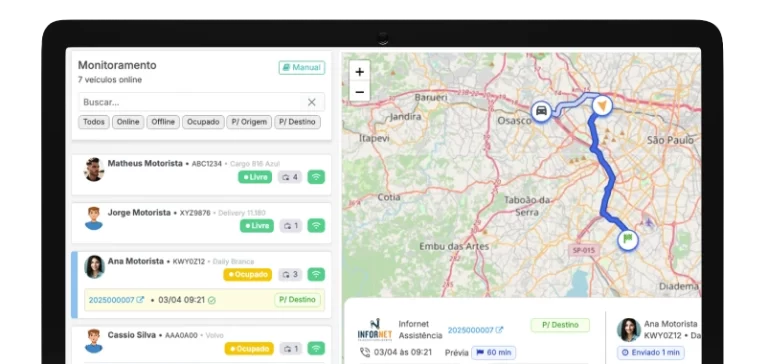
Task: Click the Infornet logo in details panel
Action: coord(374,330)
